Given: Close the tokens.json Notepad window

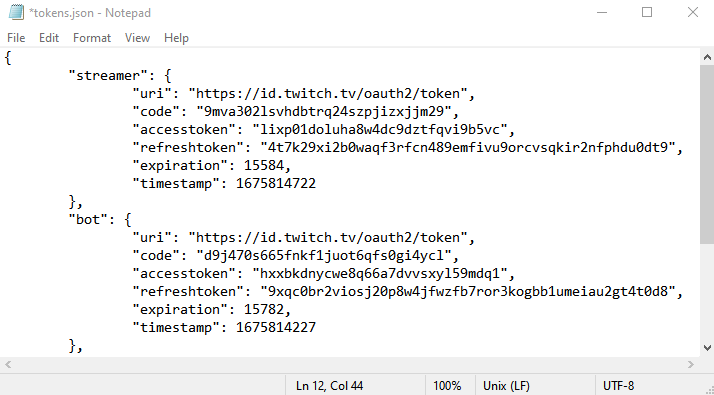Looking at the screenshot, I should (693, 13).
